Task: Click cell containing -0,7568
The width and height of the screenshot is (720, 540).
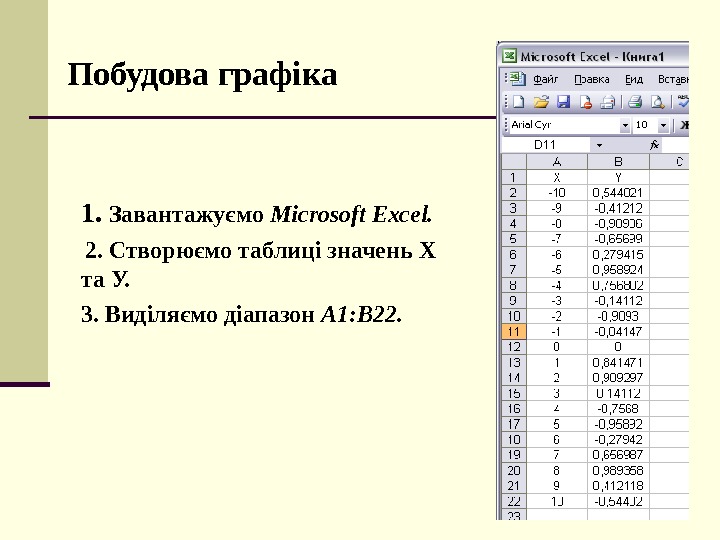Action: (x=619, y=409)
